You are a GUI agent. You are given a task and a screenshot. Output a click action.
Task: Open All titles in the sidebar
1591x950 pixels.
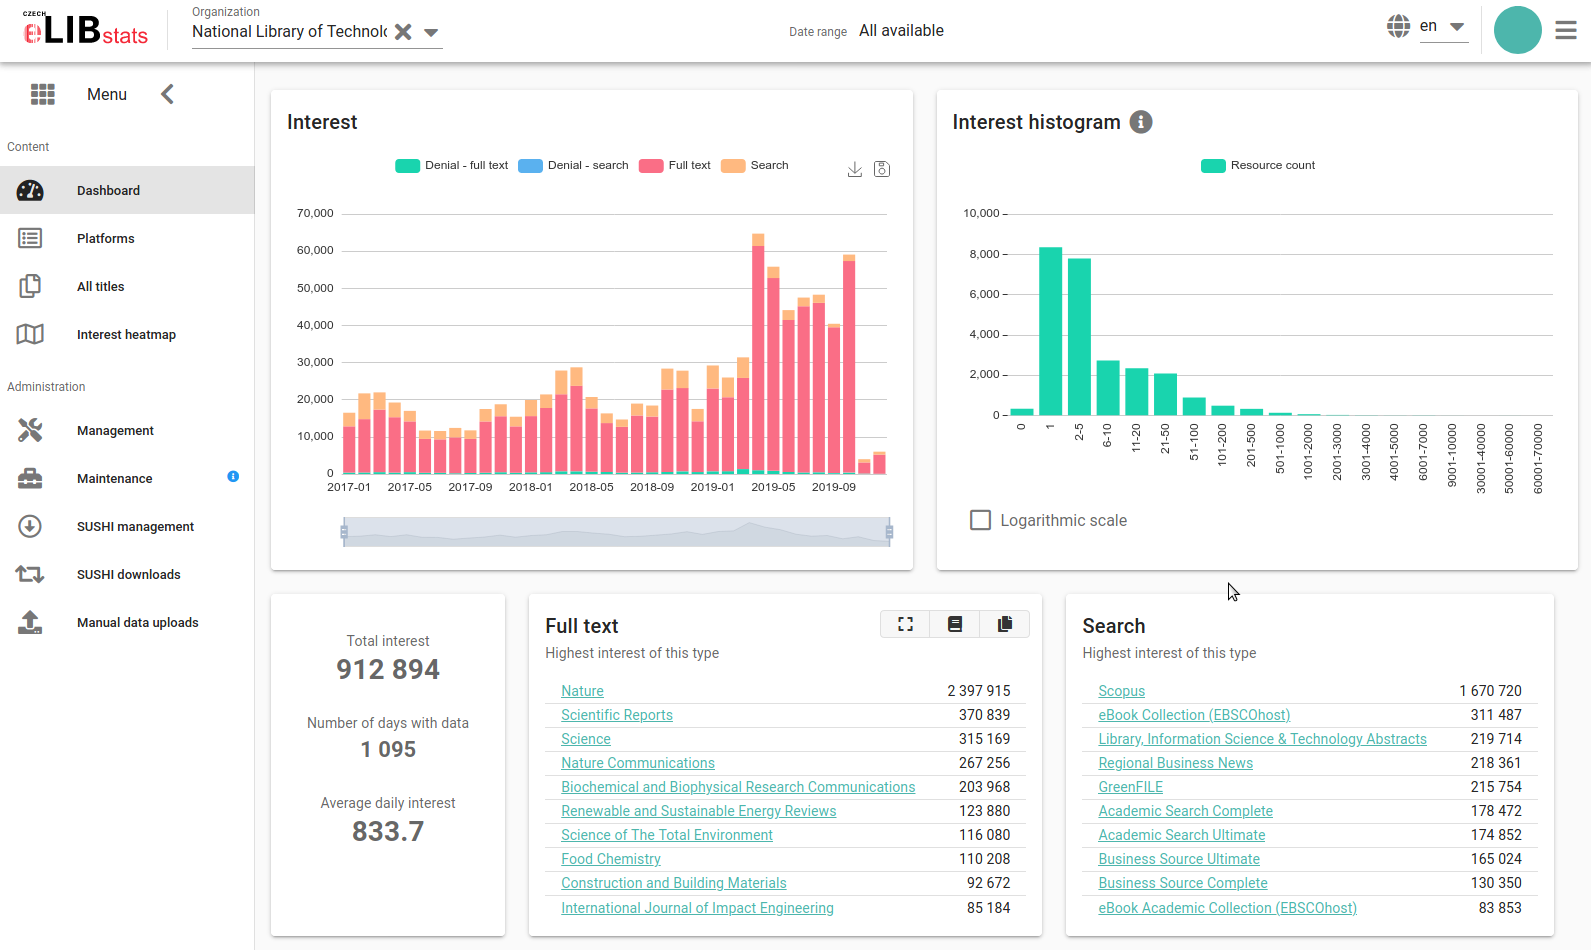click(127, 286)
